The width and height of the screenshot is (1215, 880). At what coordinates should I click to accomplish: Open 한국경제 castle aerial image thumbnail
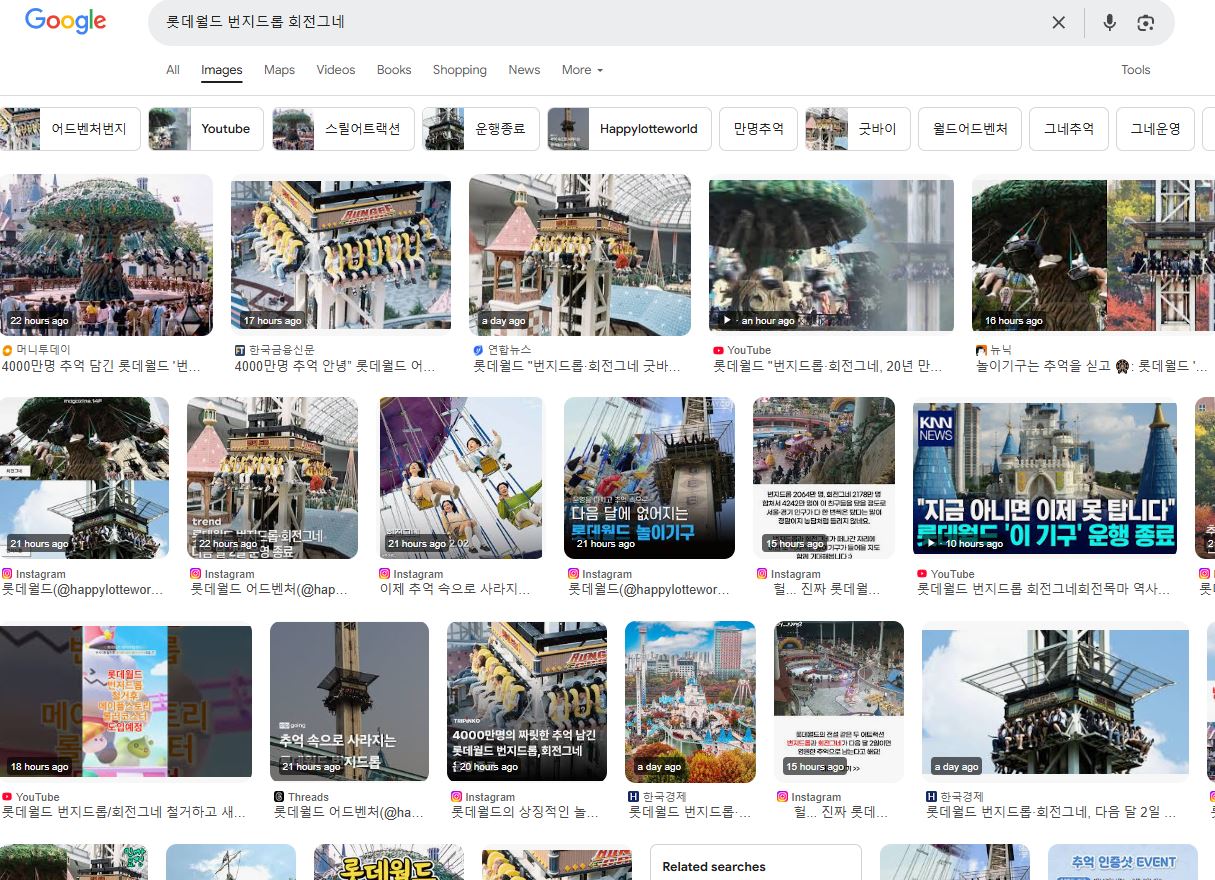point(690,701)
